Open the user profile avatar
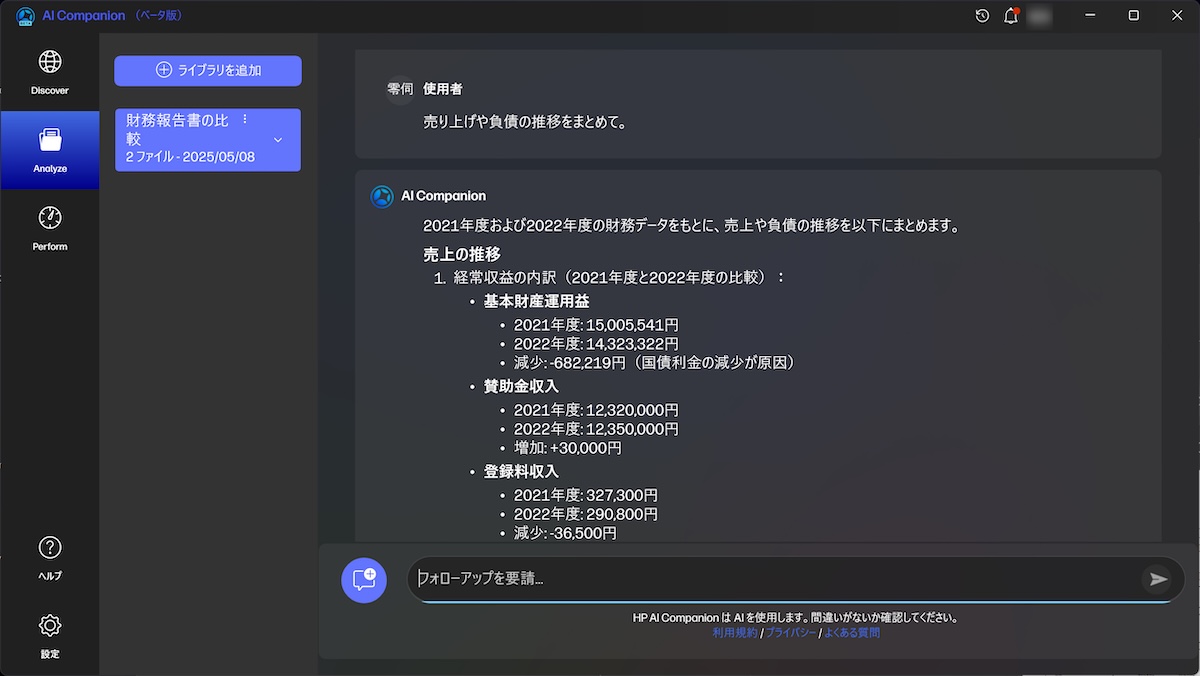1200x676 pixels. point(1039,16)
